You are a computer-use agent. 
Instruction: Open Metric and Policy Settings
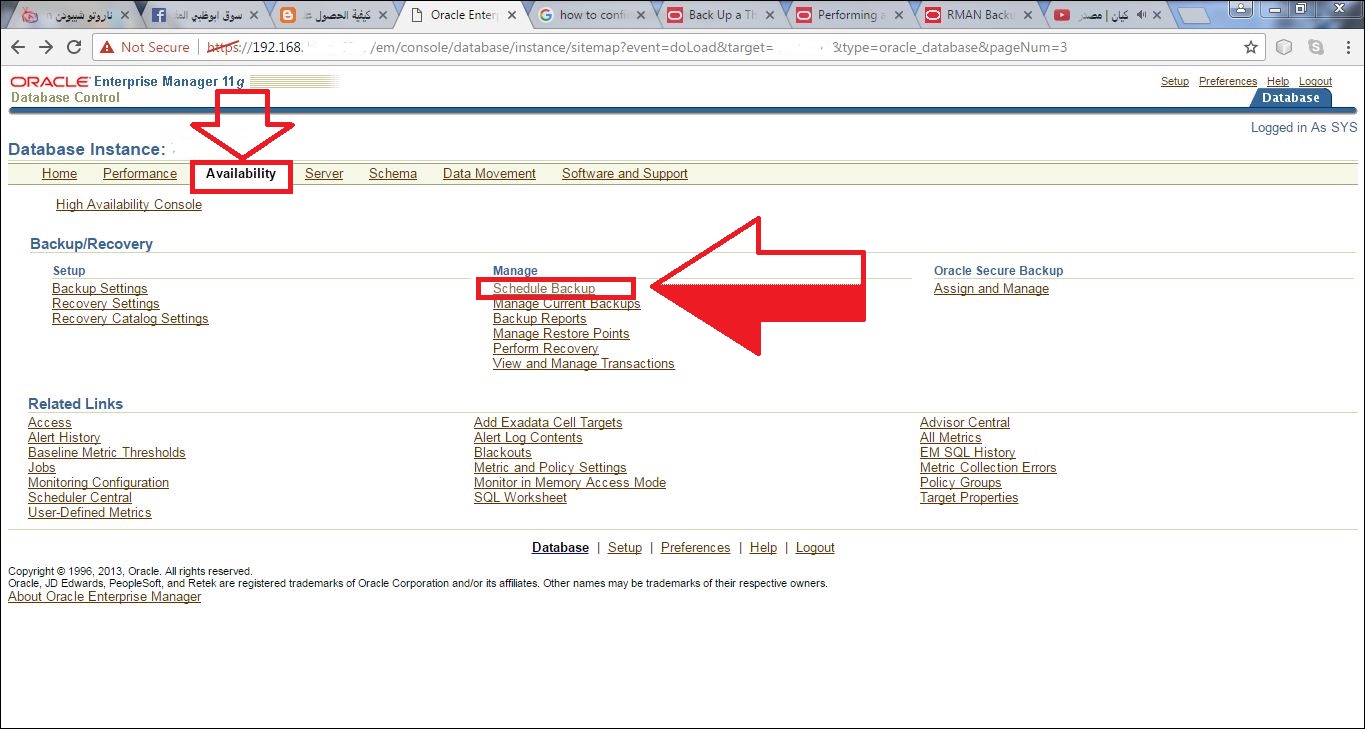click(x=550, y=468)
